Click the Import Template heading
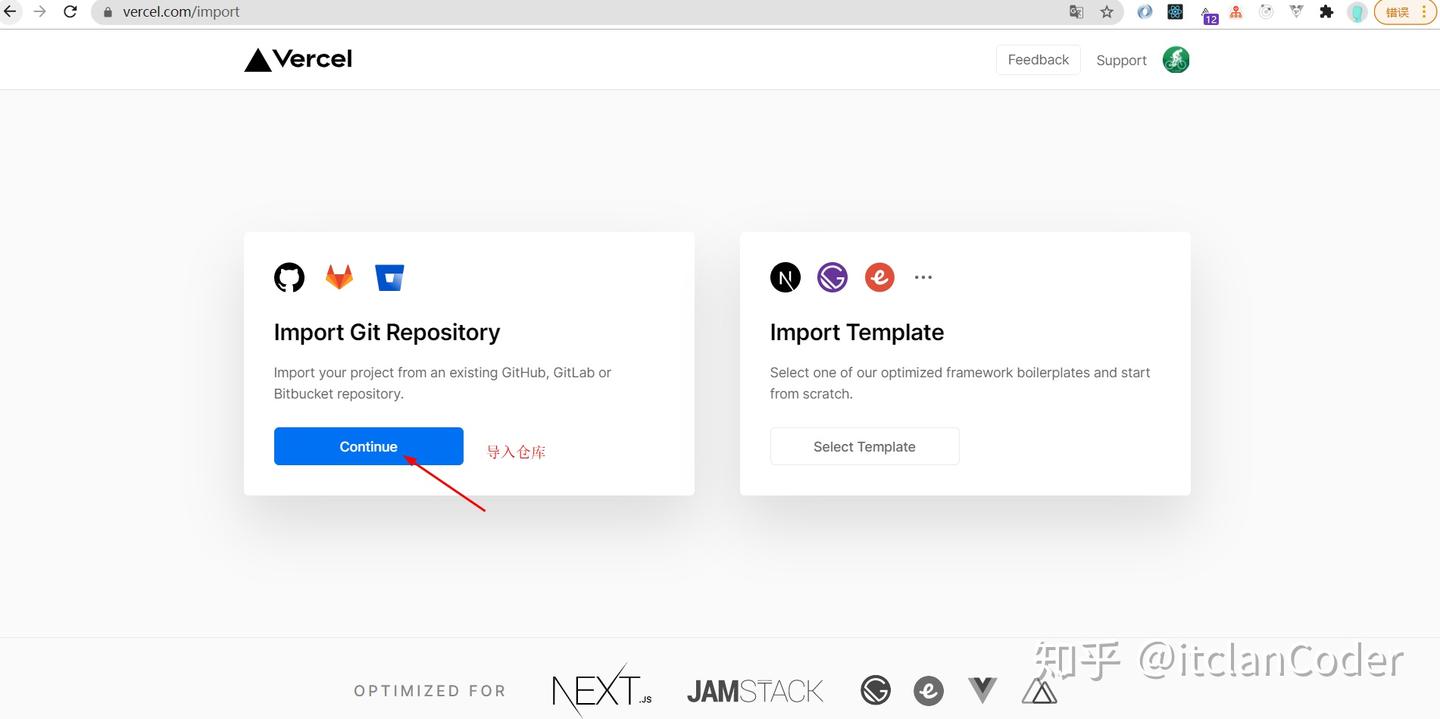Screen dimensions: 1440x719 click(x=857, y=332)
